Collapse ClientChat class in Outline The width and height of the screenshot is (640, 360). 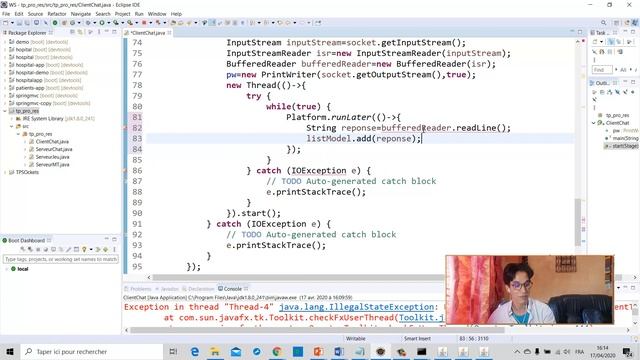pos(594,123)
